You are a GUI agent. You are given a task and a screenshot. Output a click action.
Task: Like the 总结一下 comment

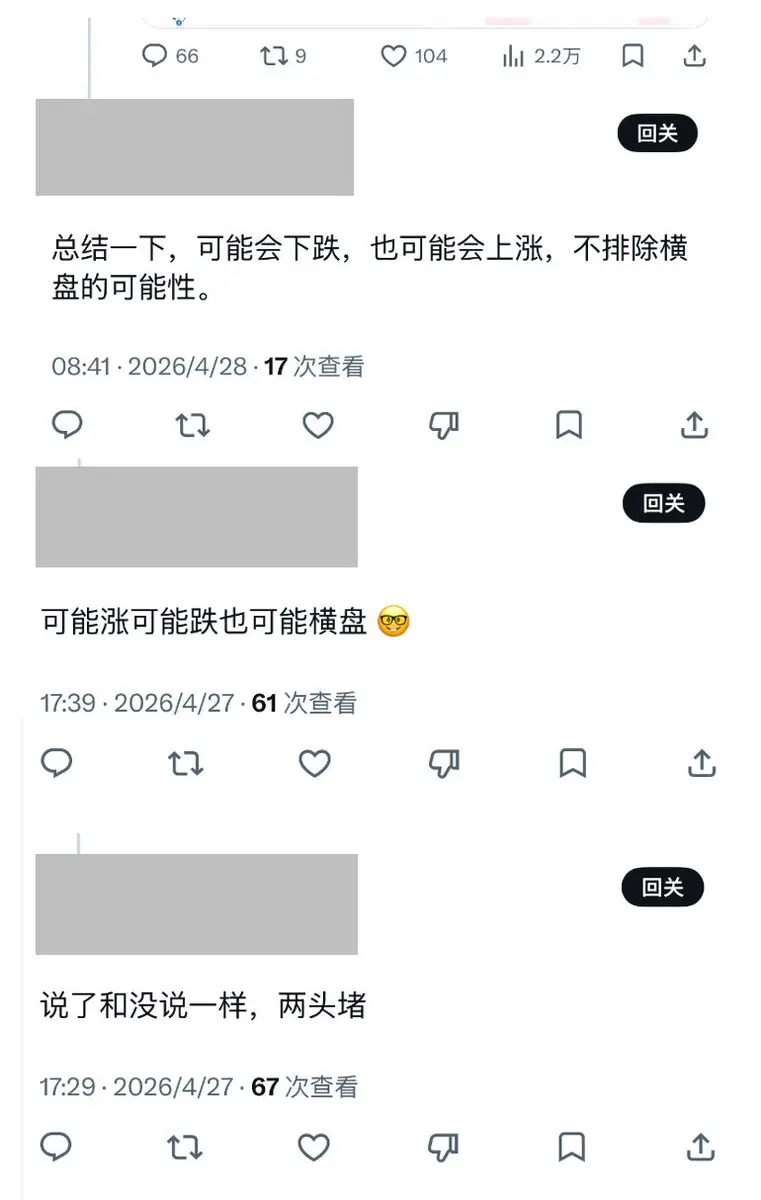coord(318,425)
